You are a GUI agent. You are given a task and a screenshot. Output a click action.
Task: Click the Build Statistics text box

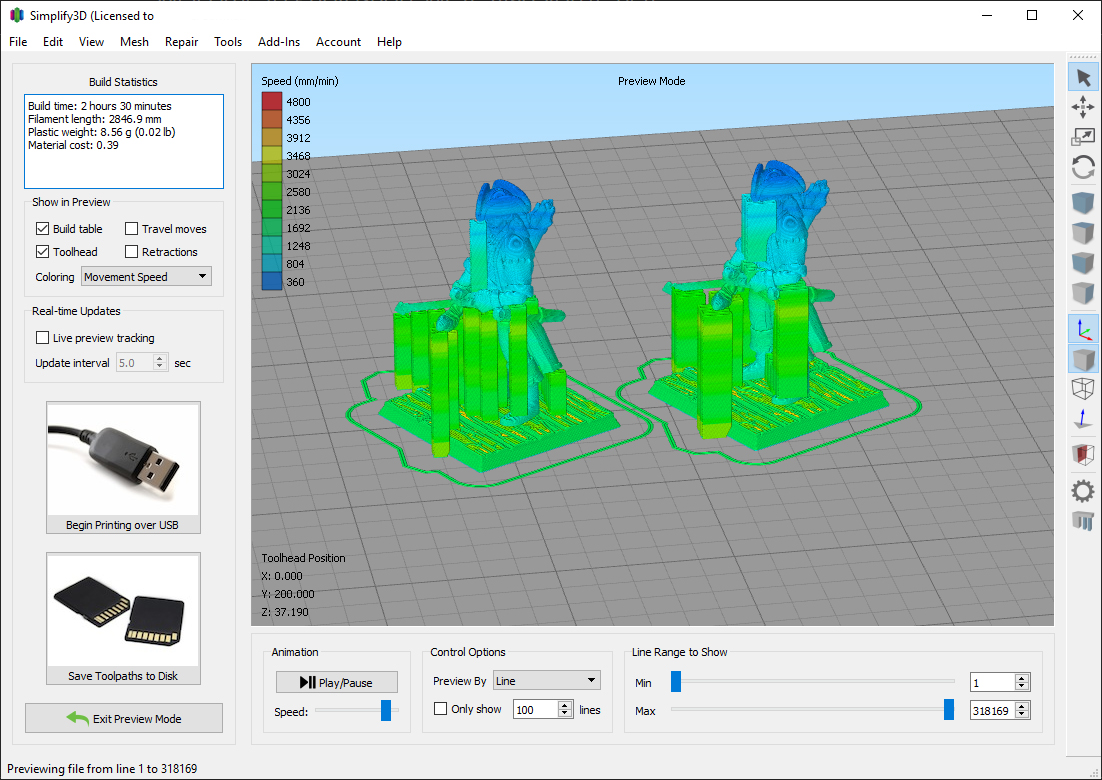click(x=124, y=141)
